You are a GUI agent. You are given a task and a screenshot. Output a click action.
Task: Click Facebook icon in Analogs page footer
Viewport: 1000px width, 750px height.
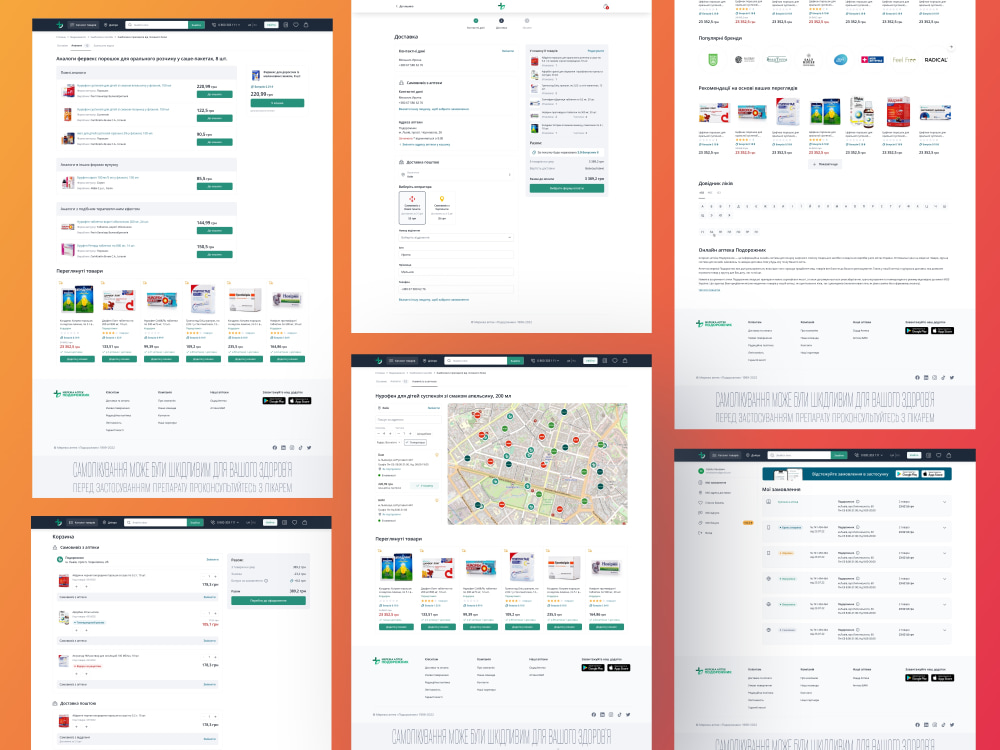pyautogui.click(x=275, y=448)
